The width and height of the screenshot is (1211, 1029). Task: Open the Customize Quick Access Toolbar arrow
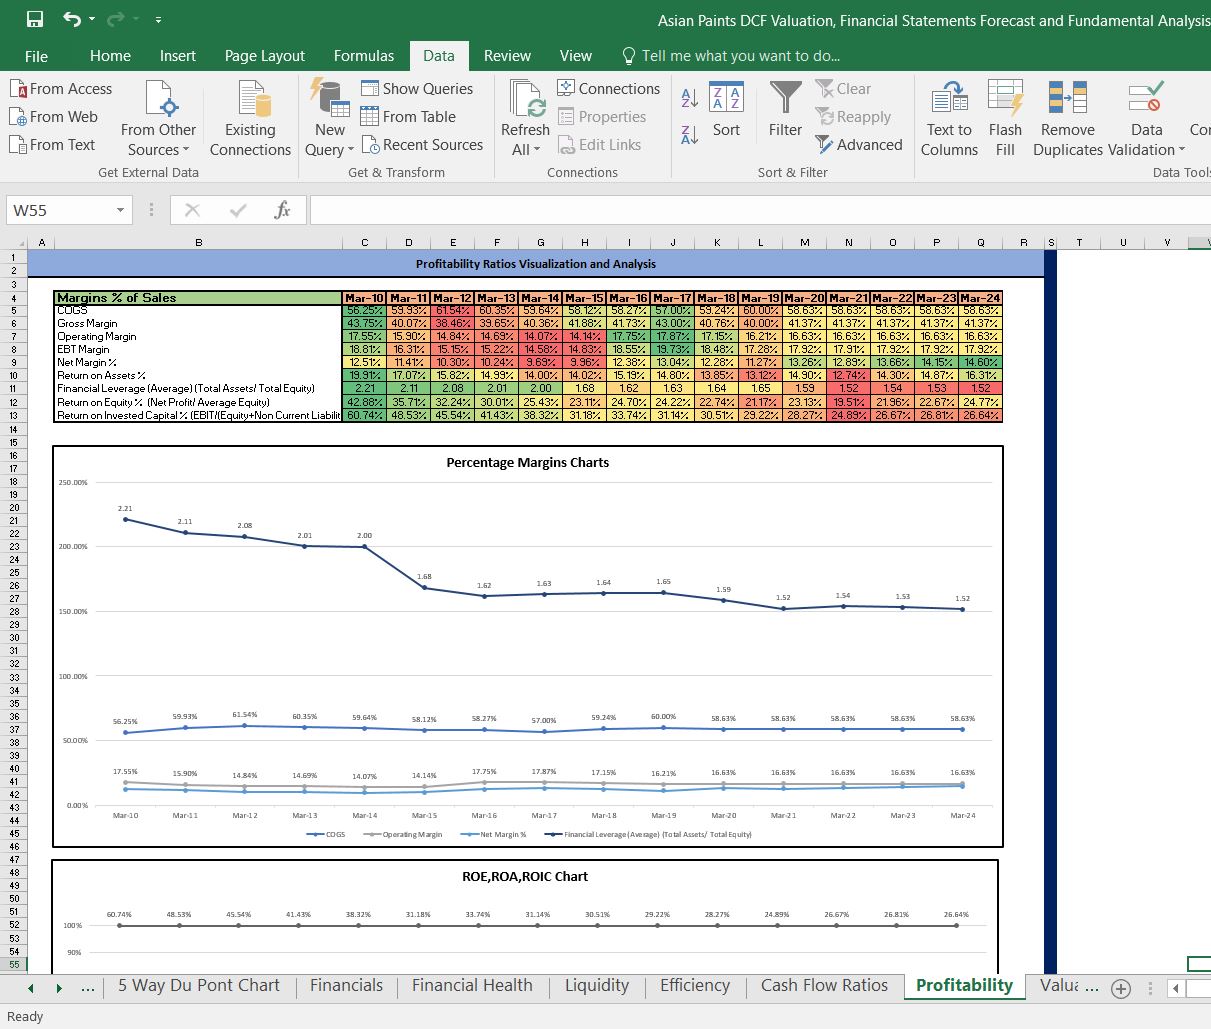point(158,20)
